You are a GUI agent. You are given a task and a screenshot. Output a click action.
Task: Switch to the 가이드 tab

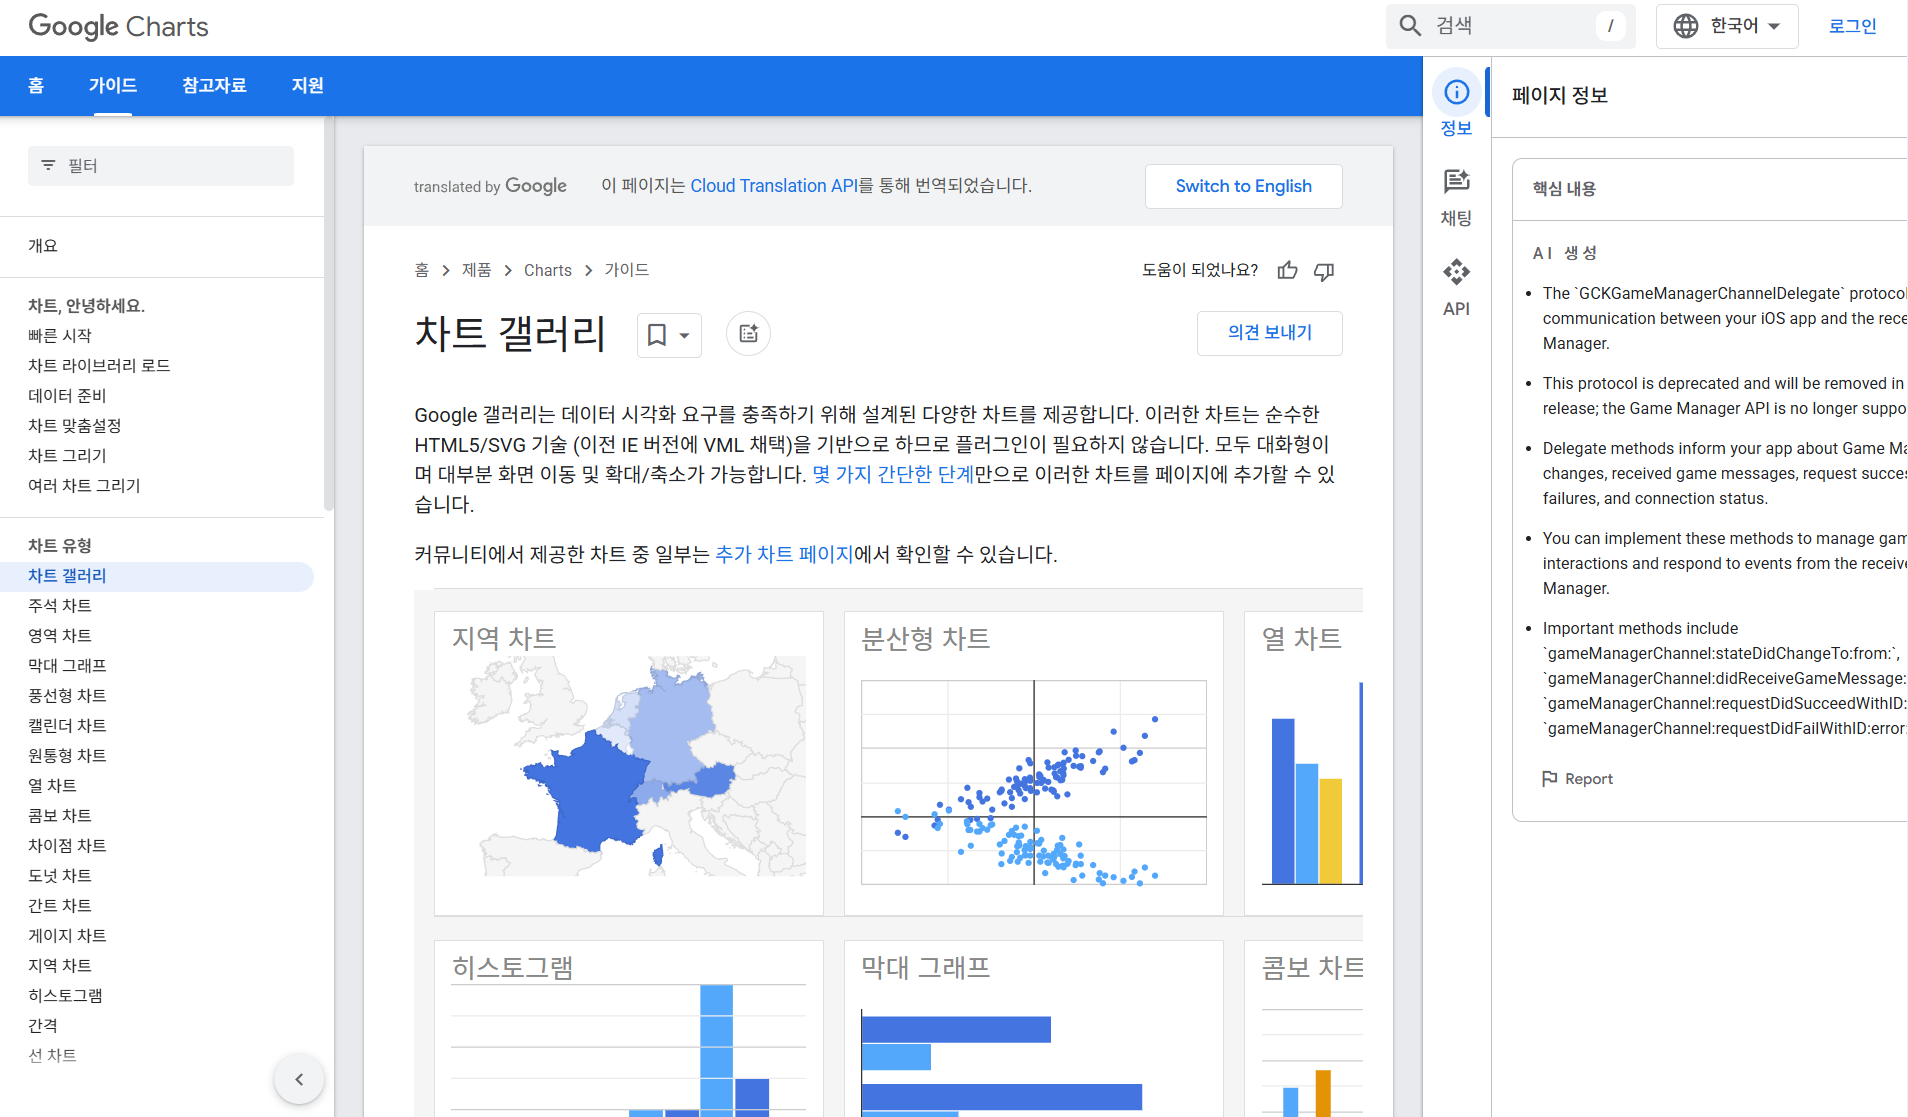click(x=113, y=86)
